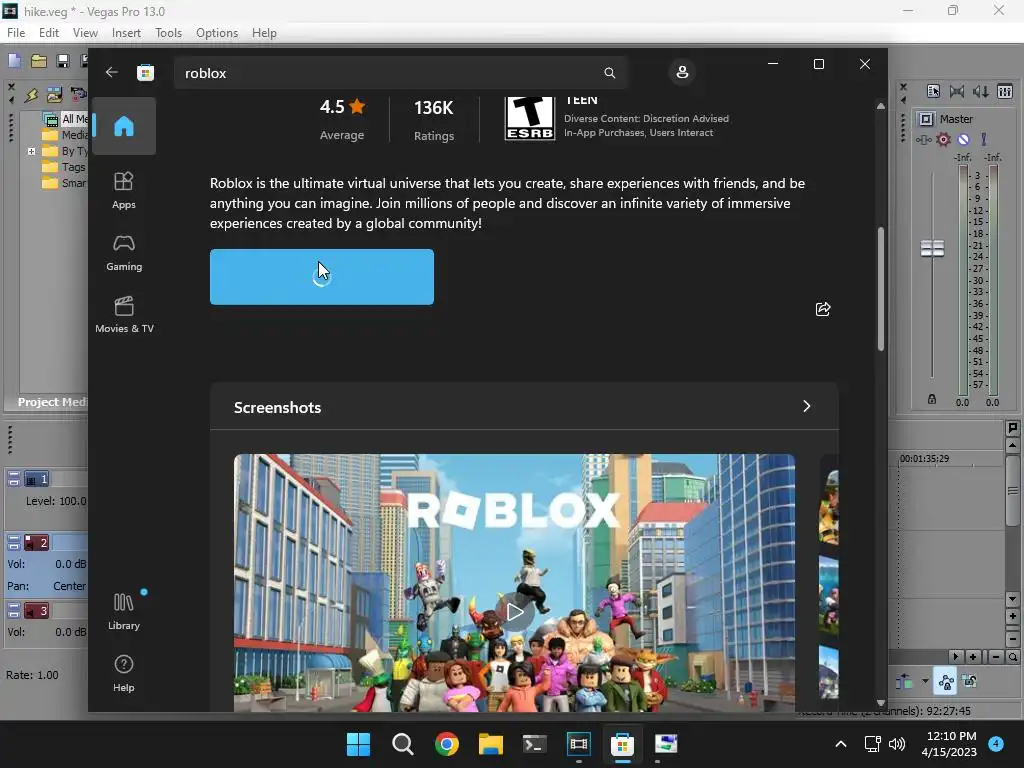The height and width of the screenshot is (768, 1024).
Task: Open the View menu in Vegas Pro
Action: pos(85,33)
